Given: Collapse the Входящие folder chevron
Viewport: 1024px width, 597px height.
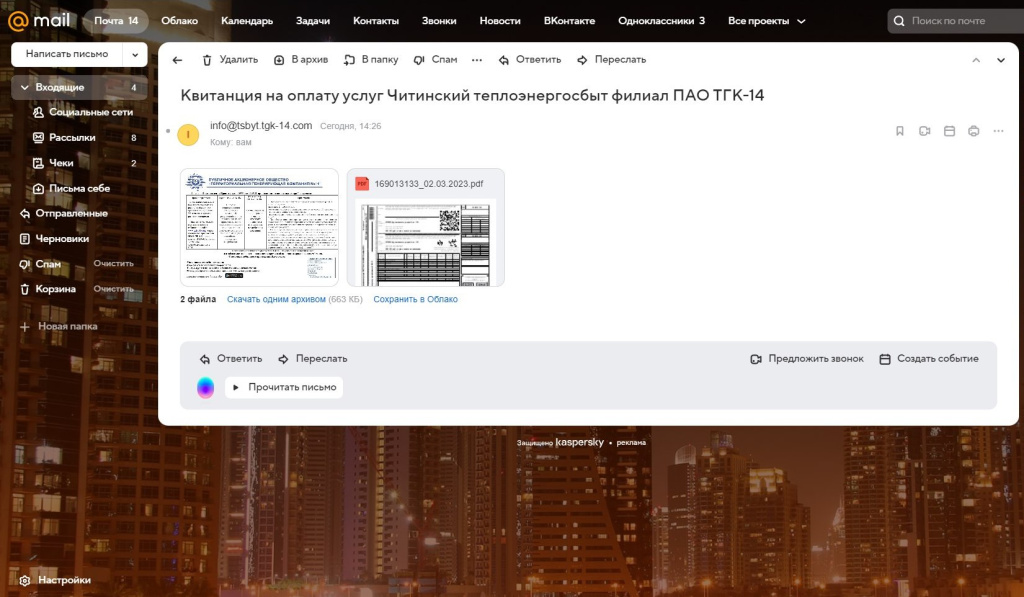Looking at the screenshot, I should pos(25,88).
